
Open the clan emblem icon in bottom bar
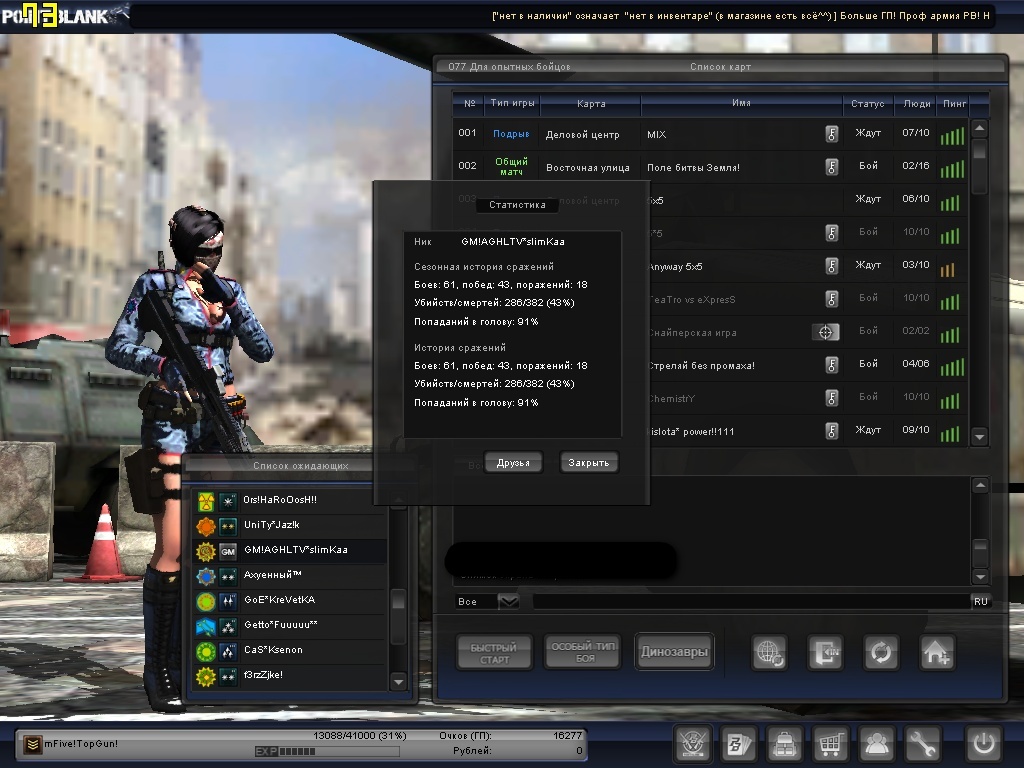click(691, 744)
